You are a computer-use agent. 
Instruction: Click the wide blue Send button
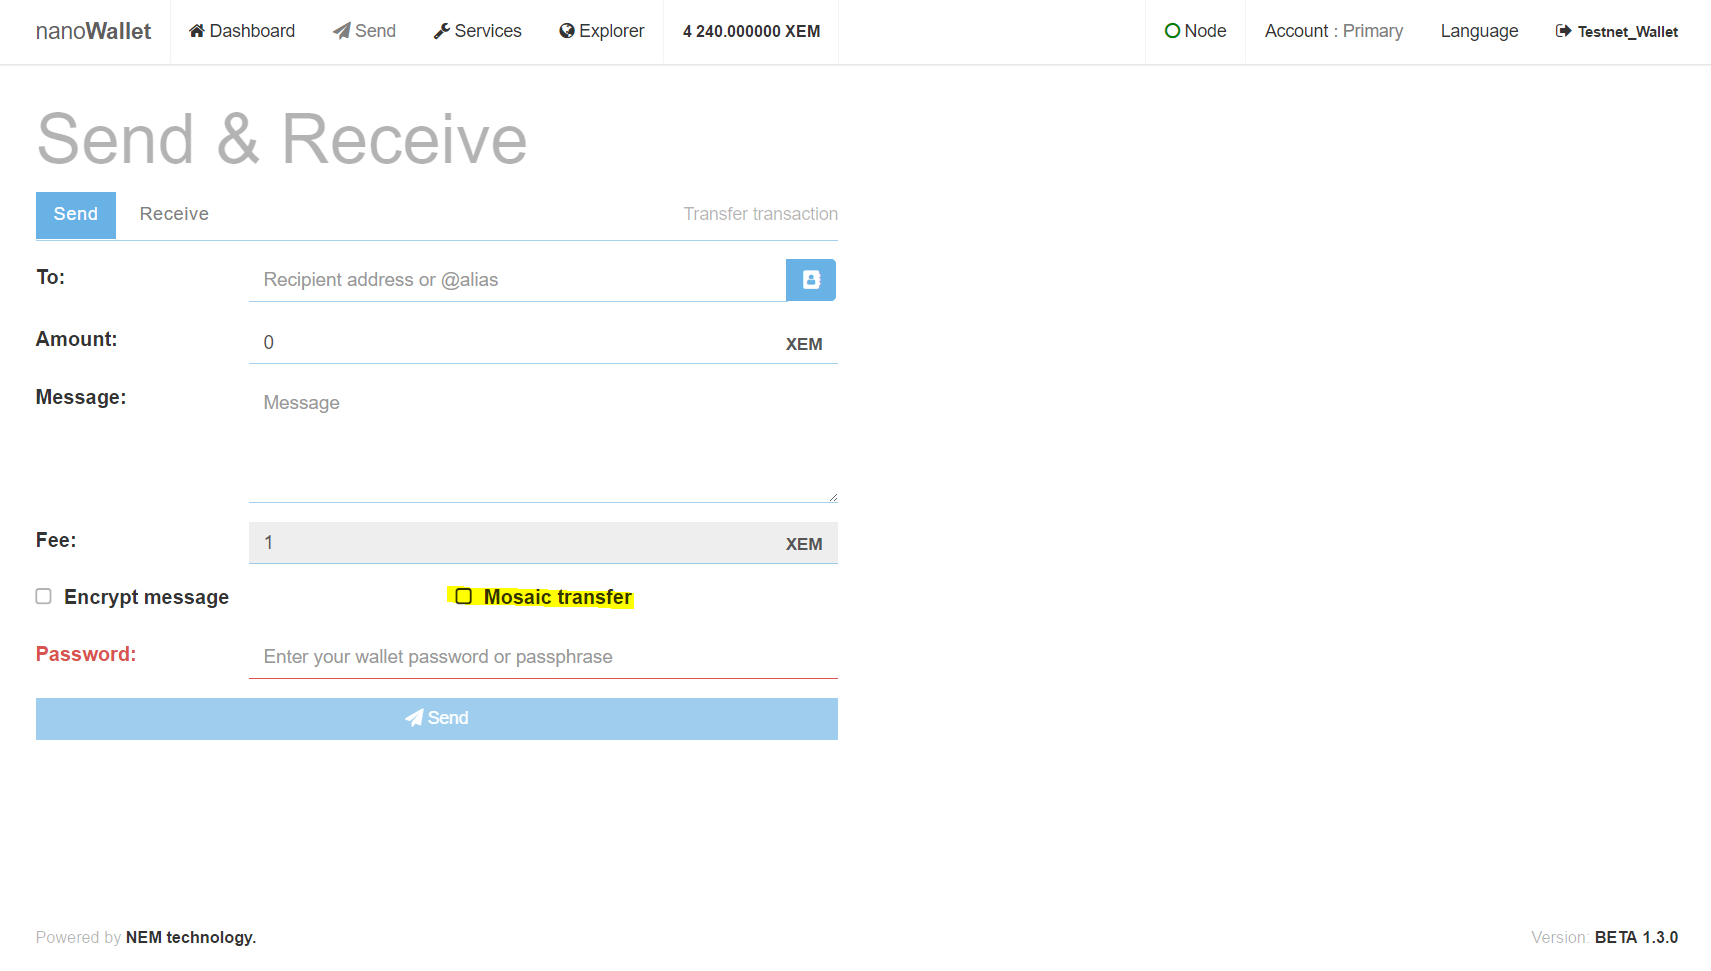(x=437, y=719)
